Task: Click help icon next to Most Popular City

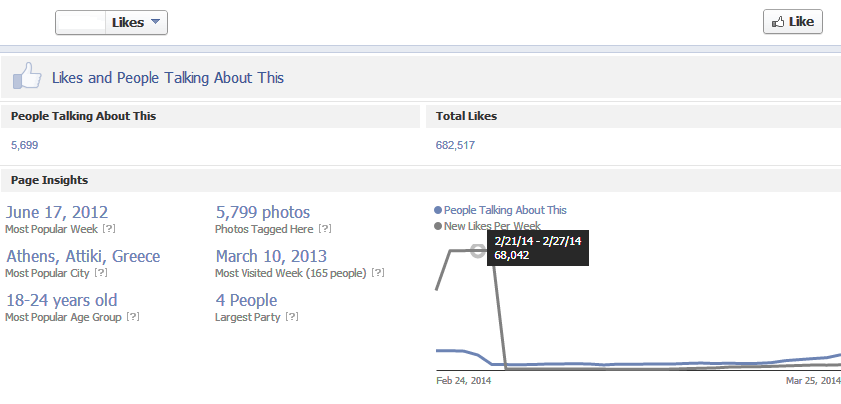Action: coord(101,273)
